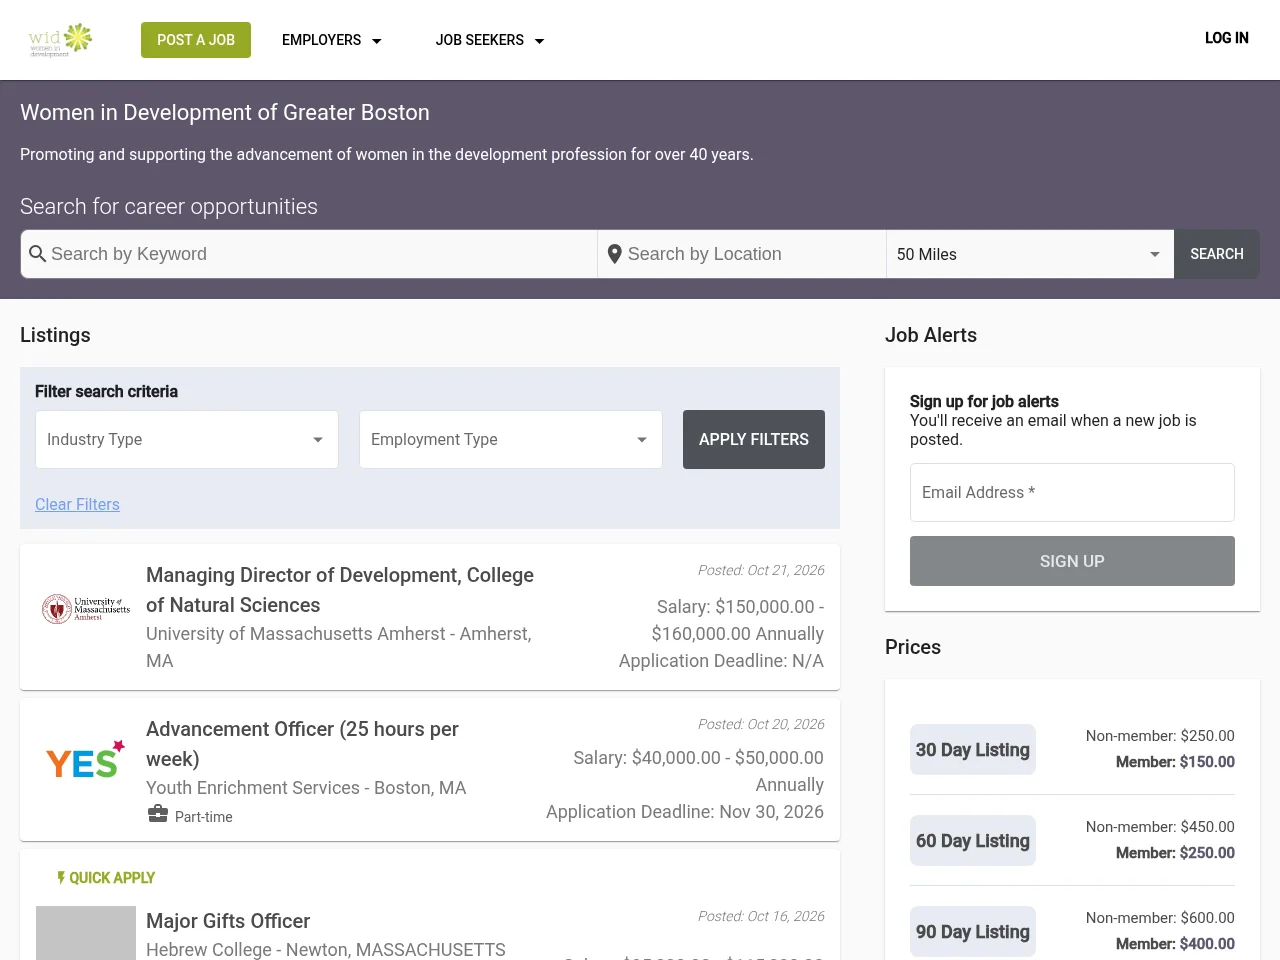Open Managing Director of Development job listing
This screenshot has width=1280, height=960.
pos(340,590)
